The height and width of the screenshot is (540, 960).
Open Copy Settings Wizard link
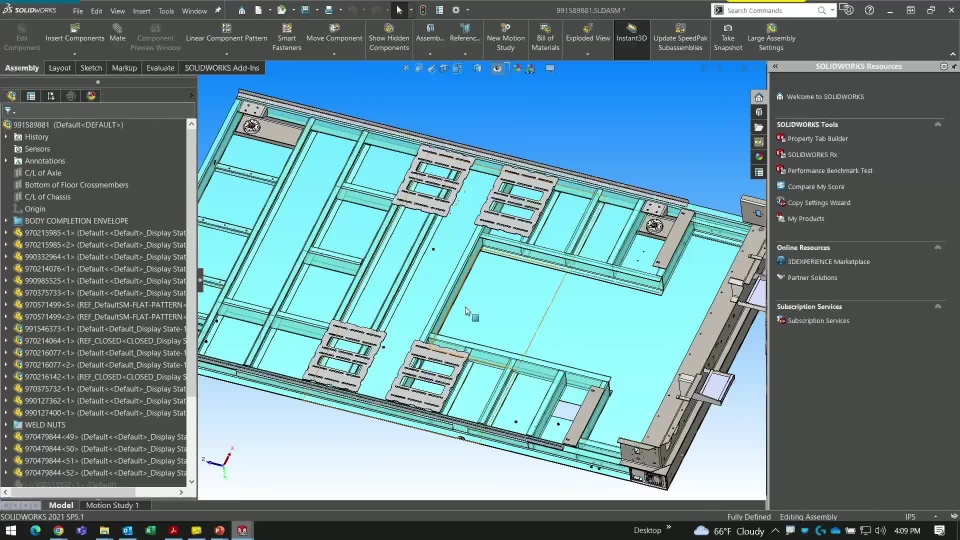(819, 203)
